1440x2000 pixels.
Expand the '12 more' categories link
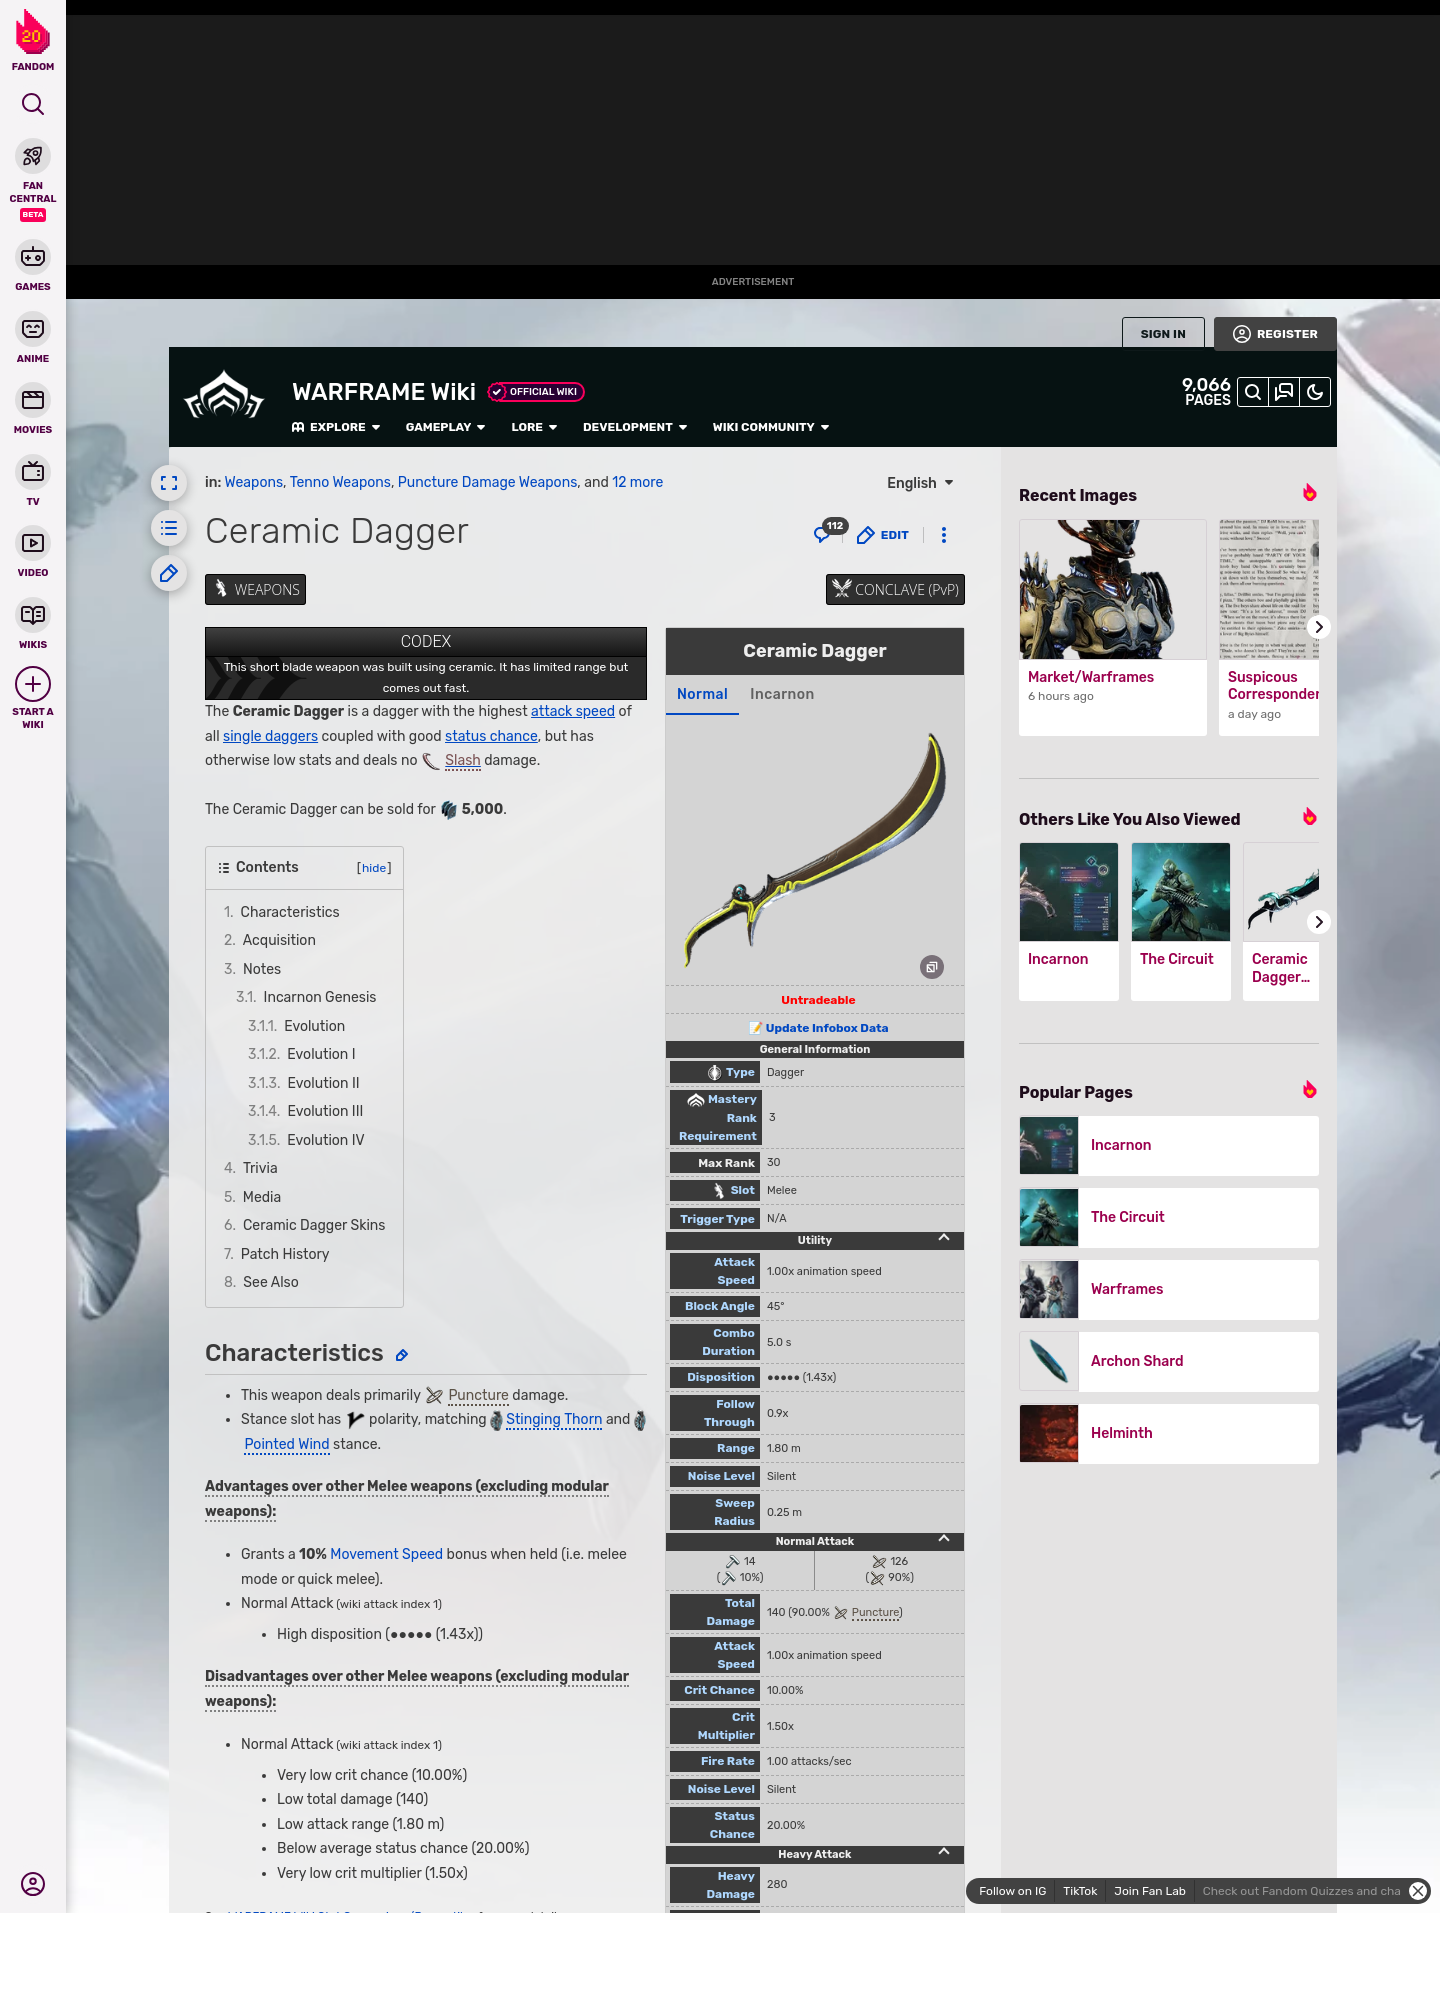(637, 482)
